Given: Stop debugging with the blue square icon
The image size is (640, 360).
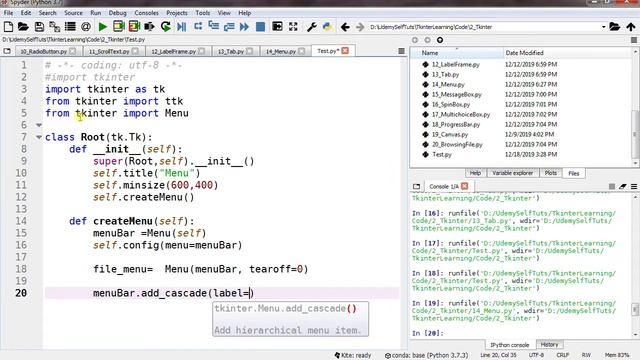Looking at the screenshot, I should [x=260, y=27].
